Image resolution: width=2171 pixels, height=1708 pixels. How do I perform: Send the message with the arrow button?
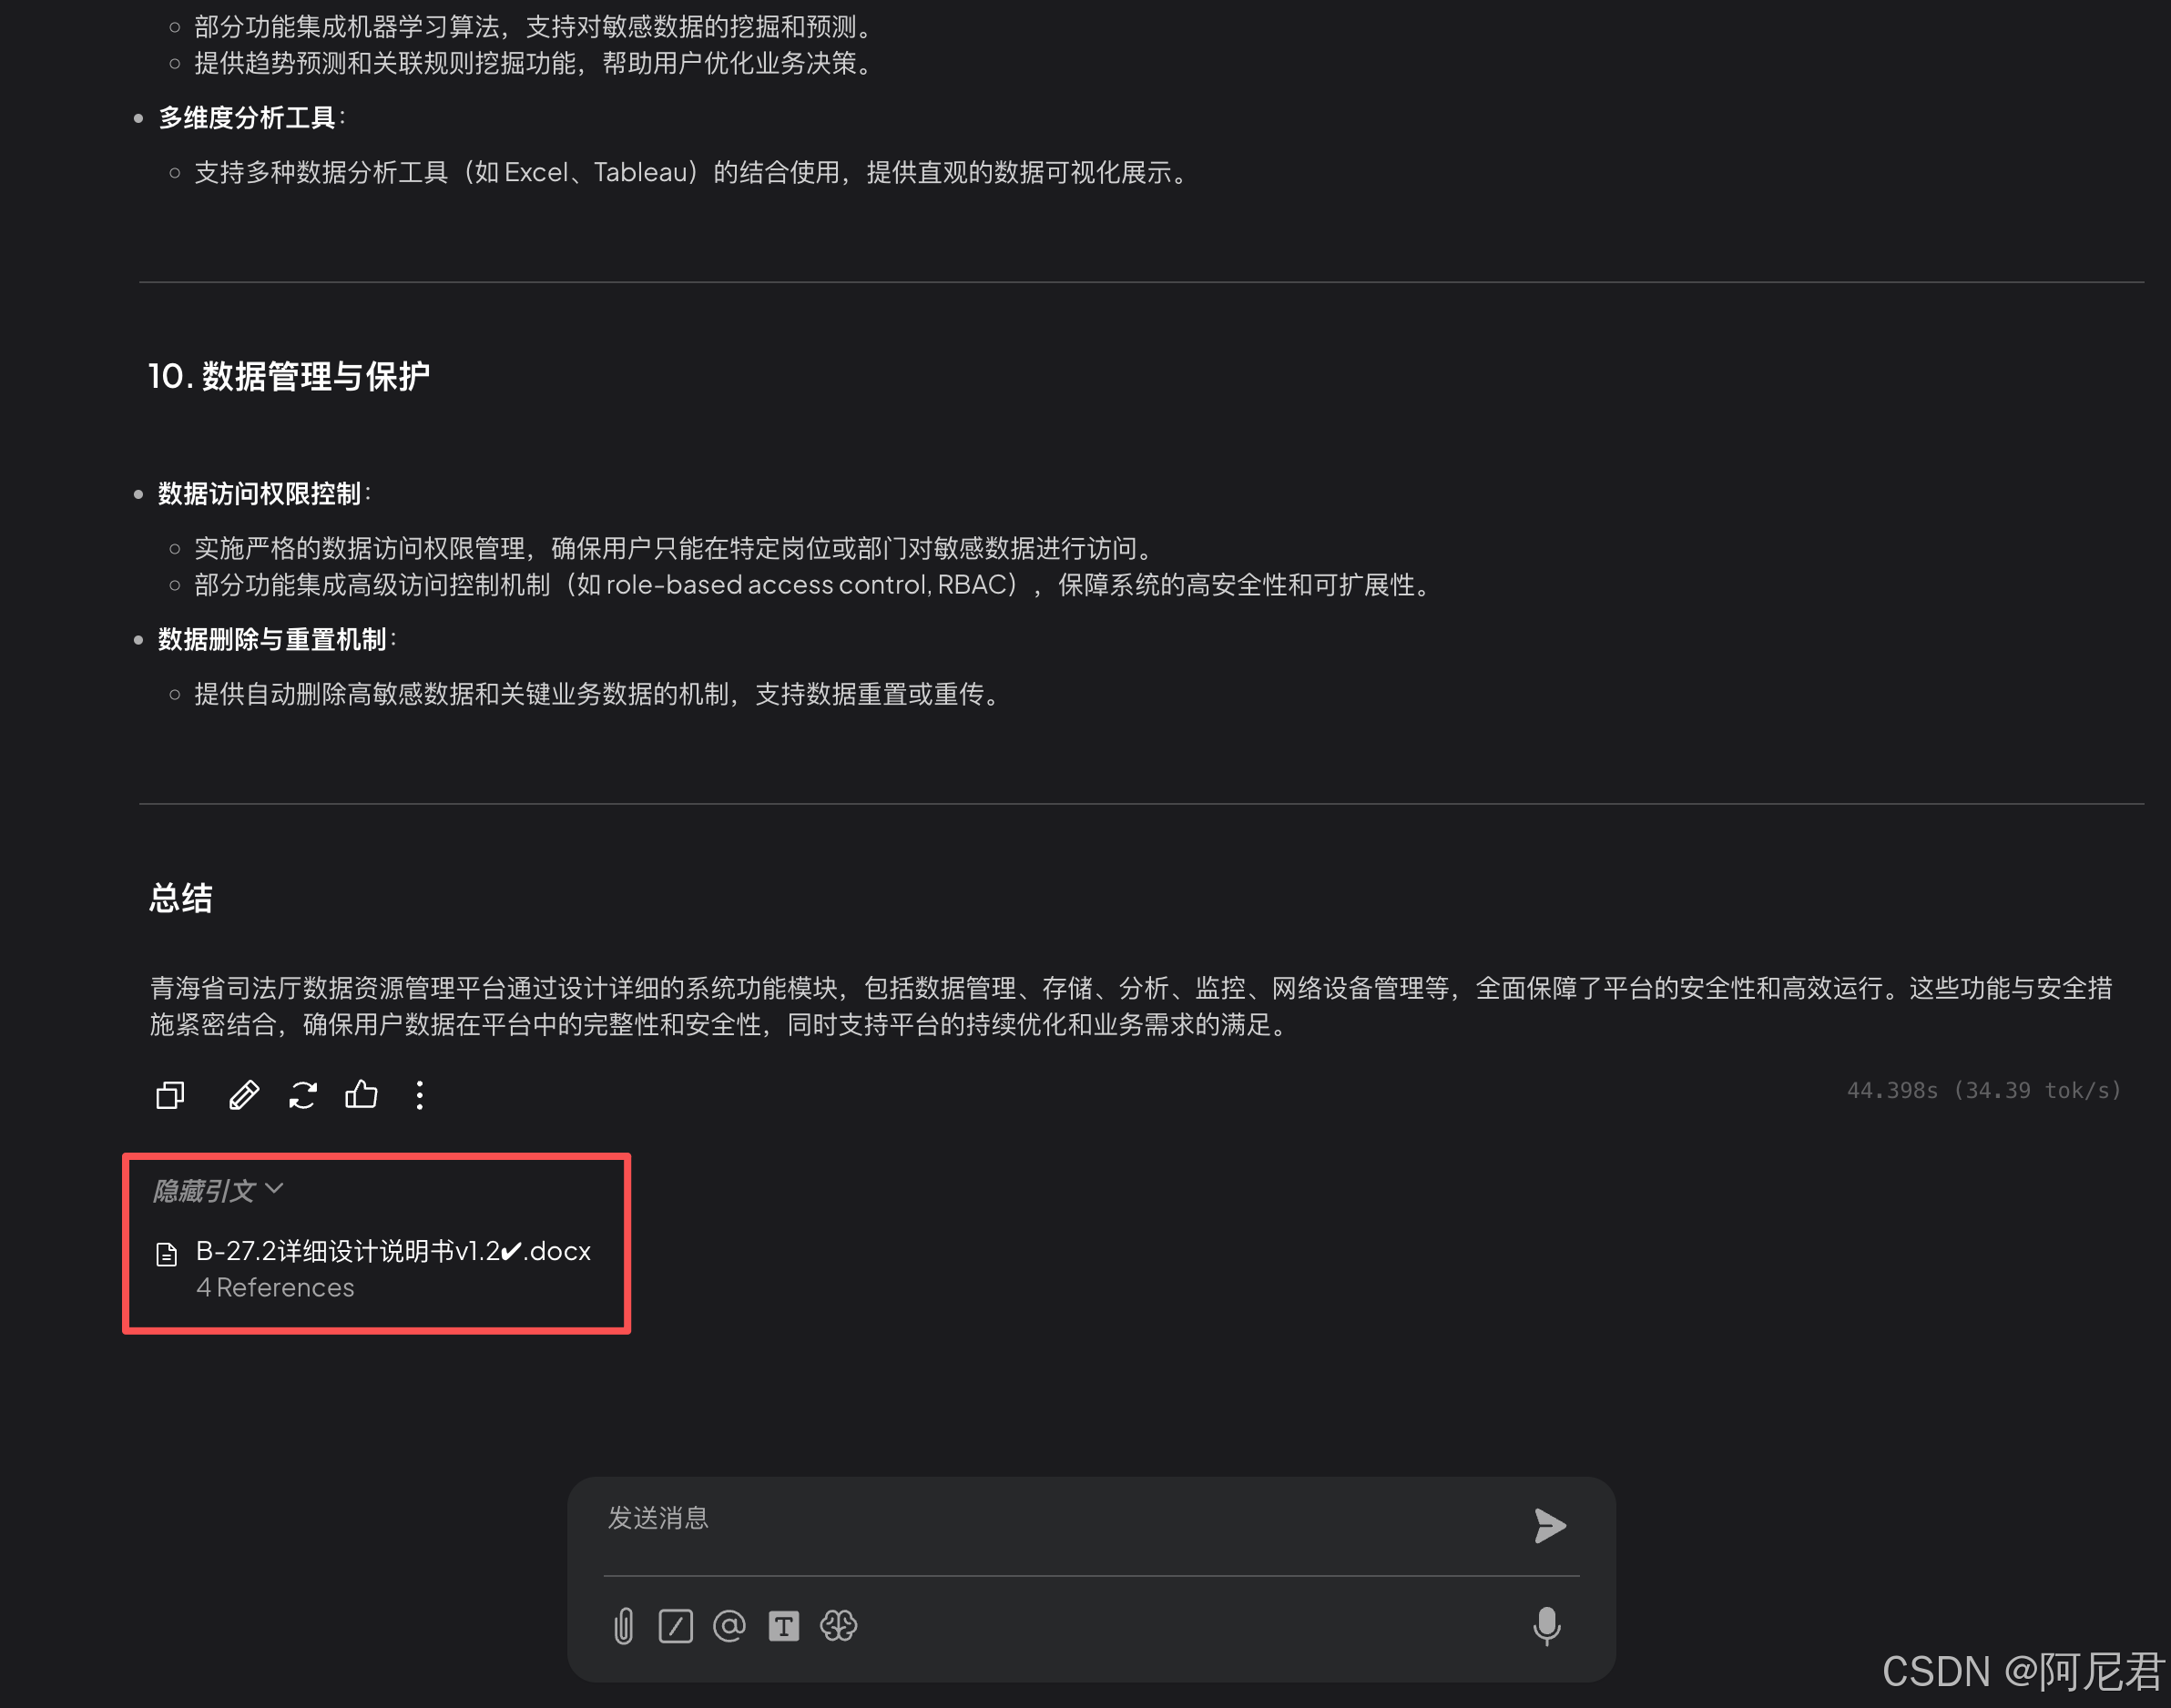click(x=1549, y=1525)
